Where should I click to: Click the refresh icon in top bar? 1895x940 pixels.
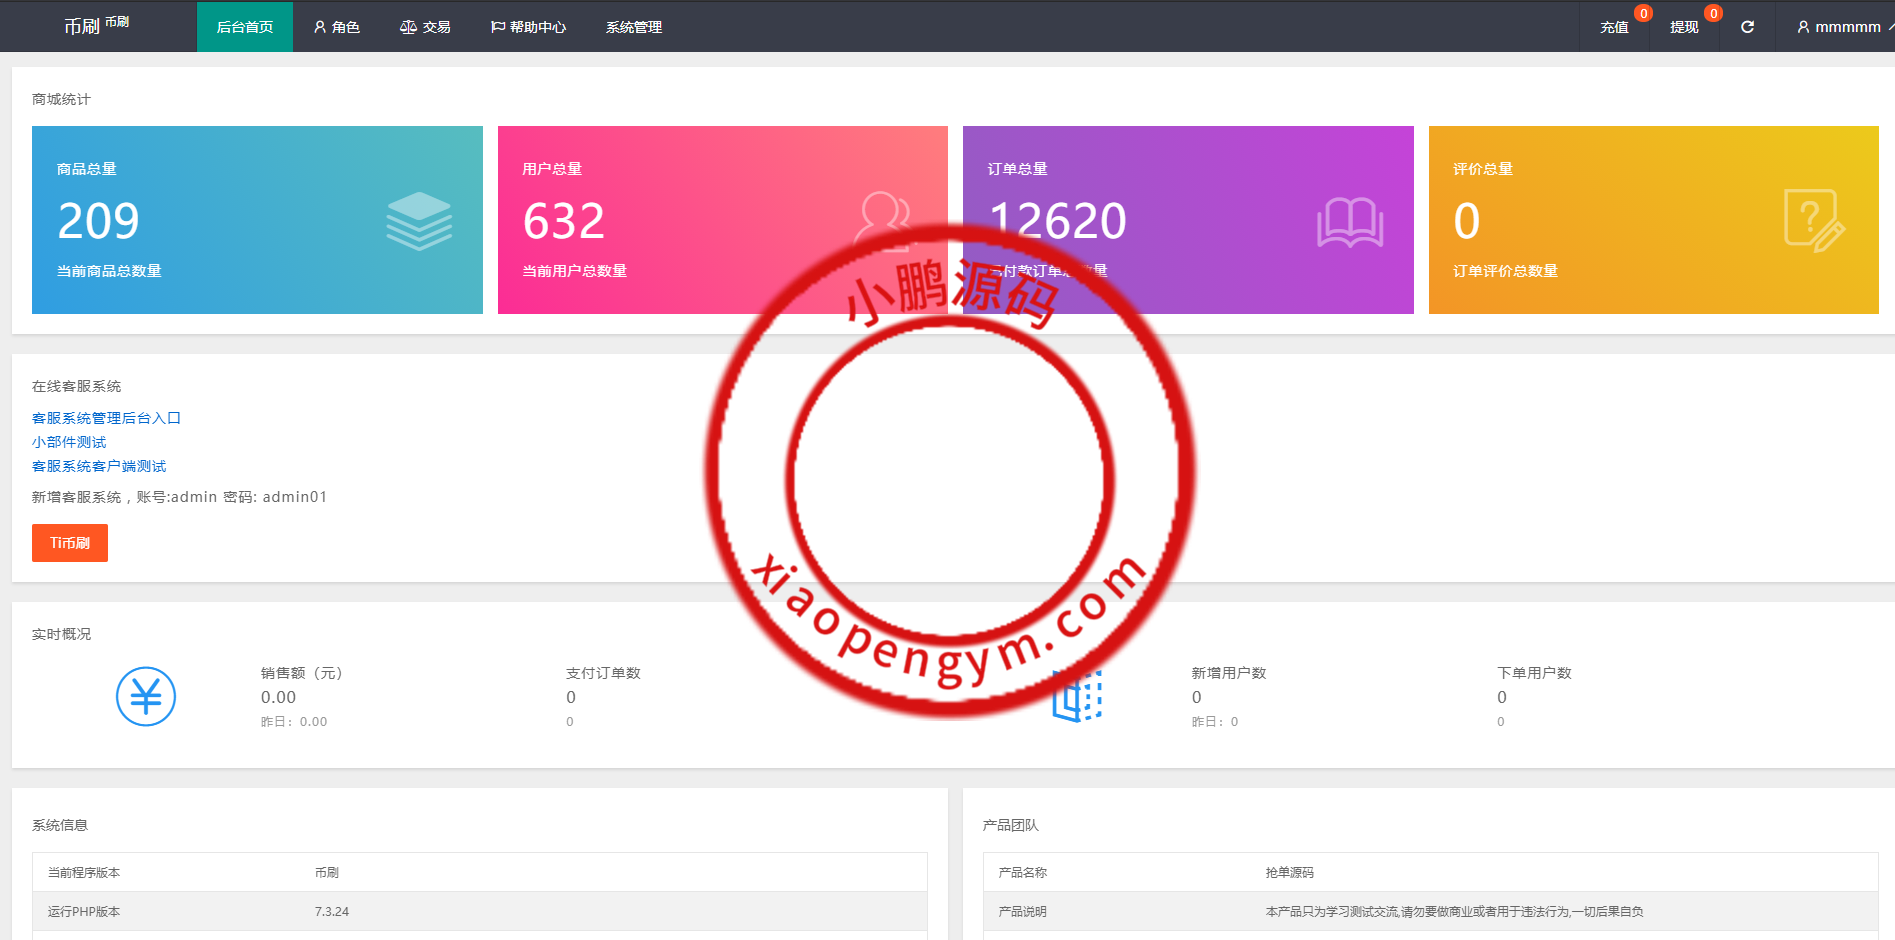point(1747,27)
